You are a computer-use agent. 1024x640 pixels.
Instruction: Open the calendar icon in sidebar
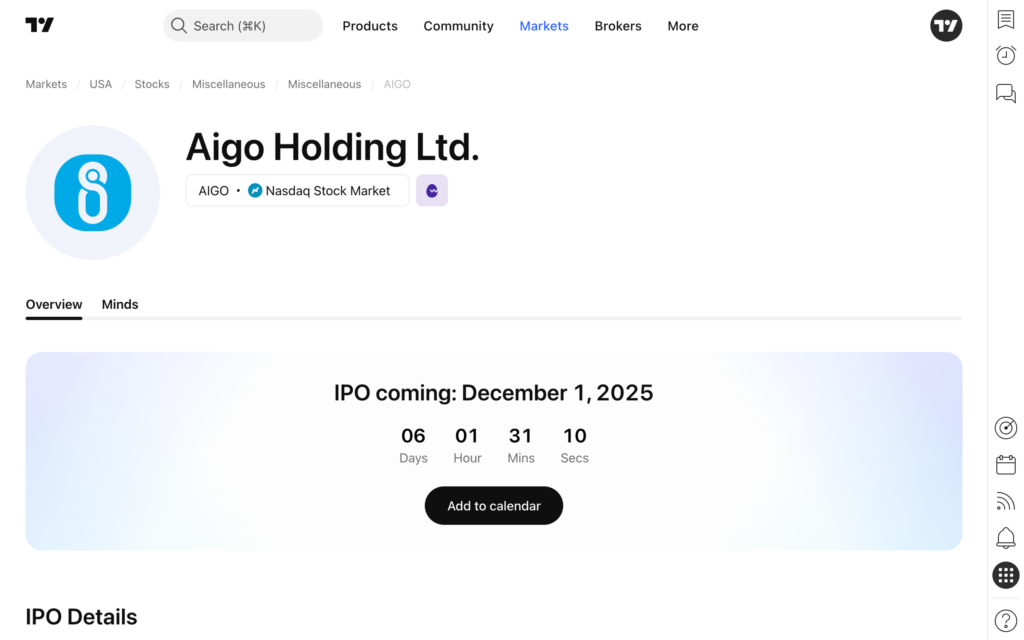1006,465
